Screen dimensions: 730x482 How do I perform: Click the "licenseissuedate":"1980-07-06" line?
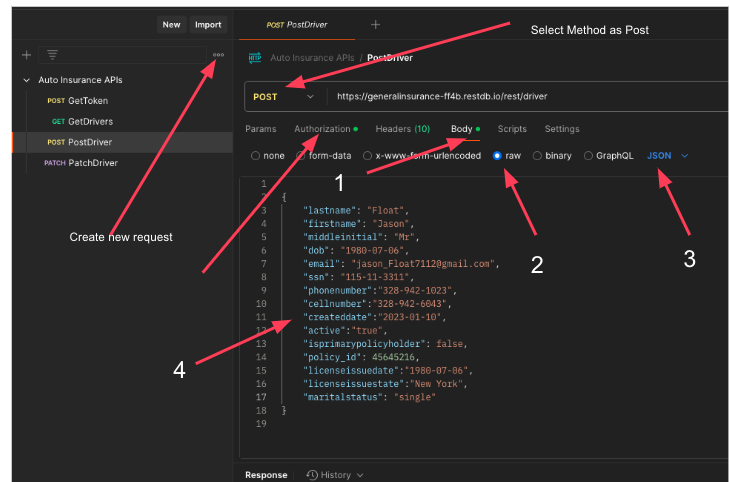click(388, 371)
